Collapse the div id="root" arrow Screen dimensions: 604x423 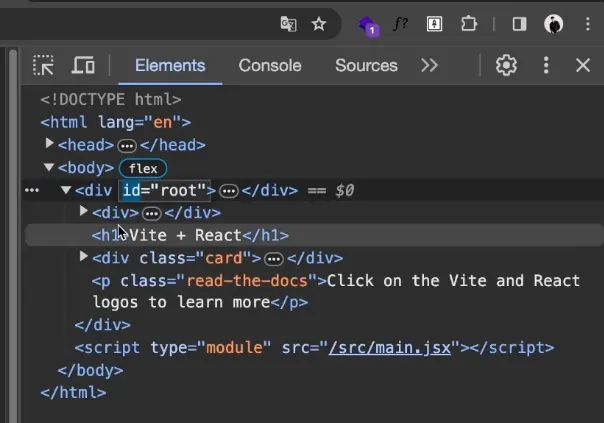[66, 190]
